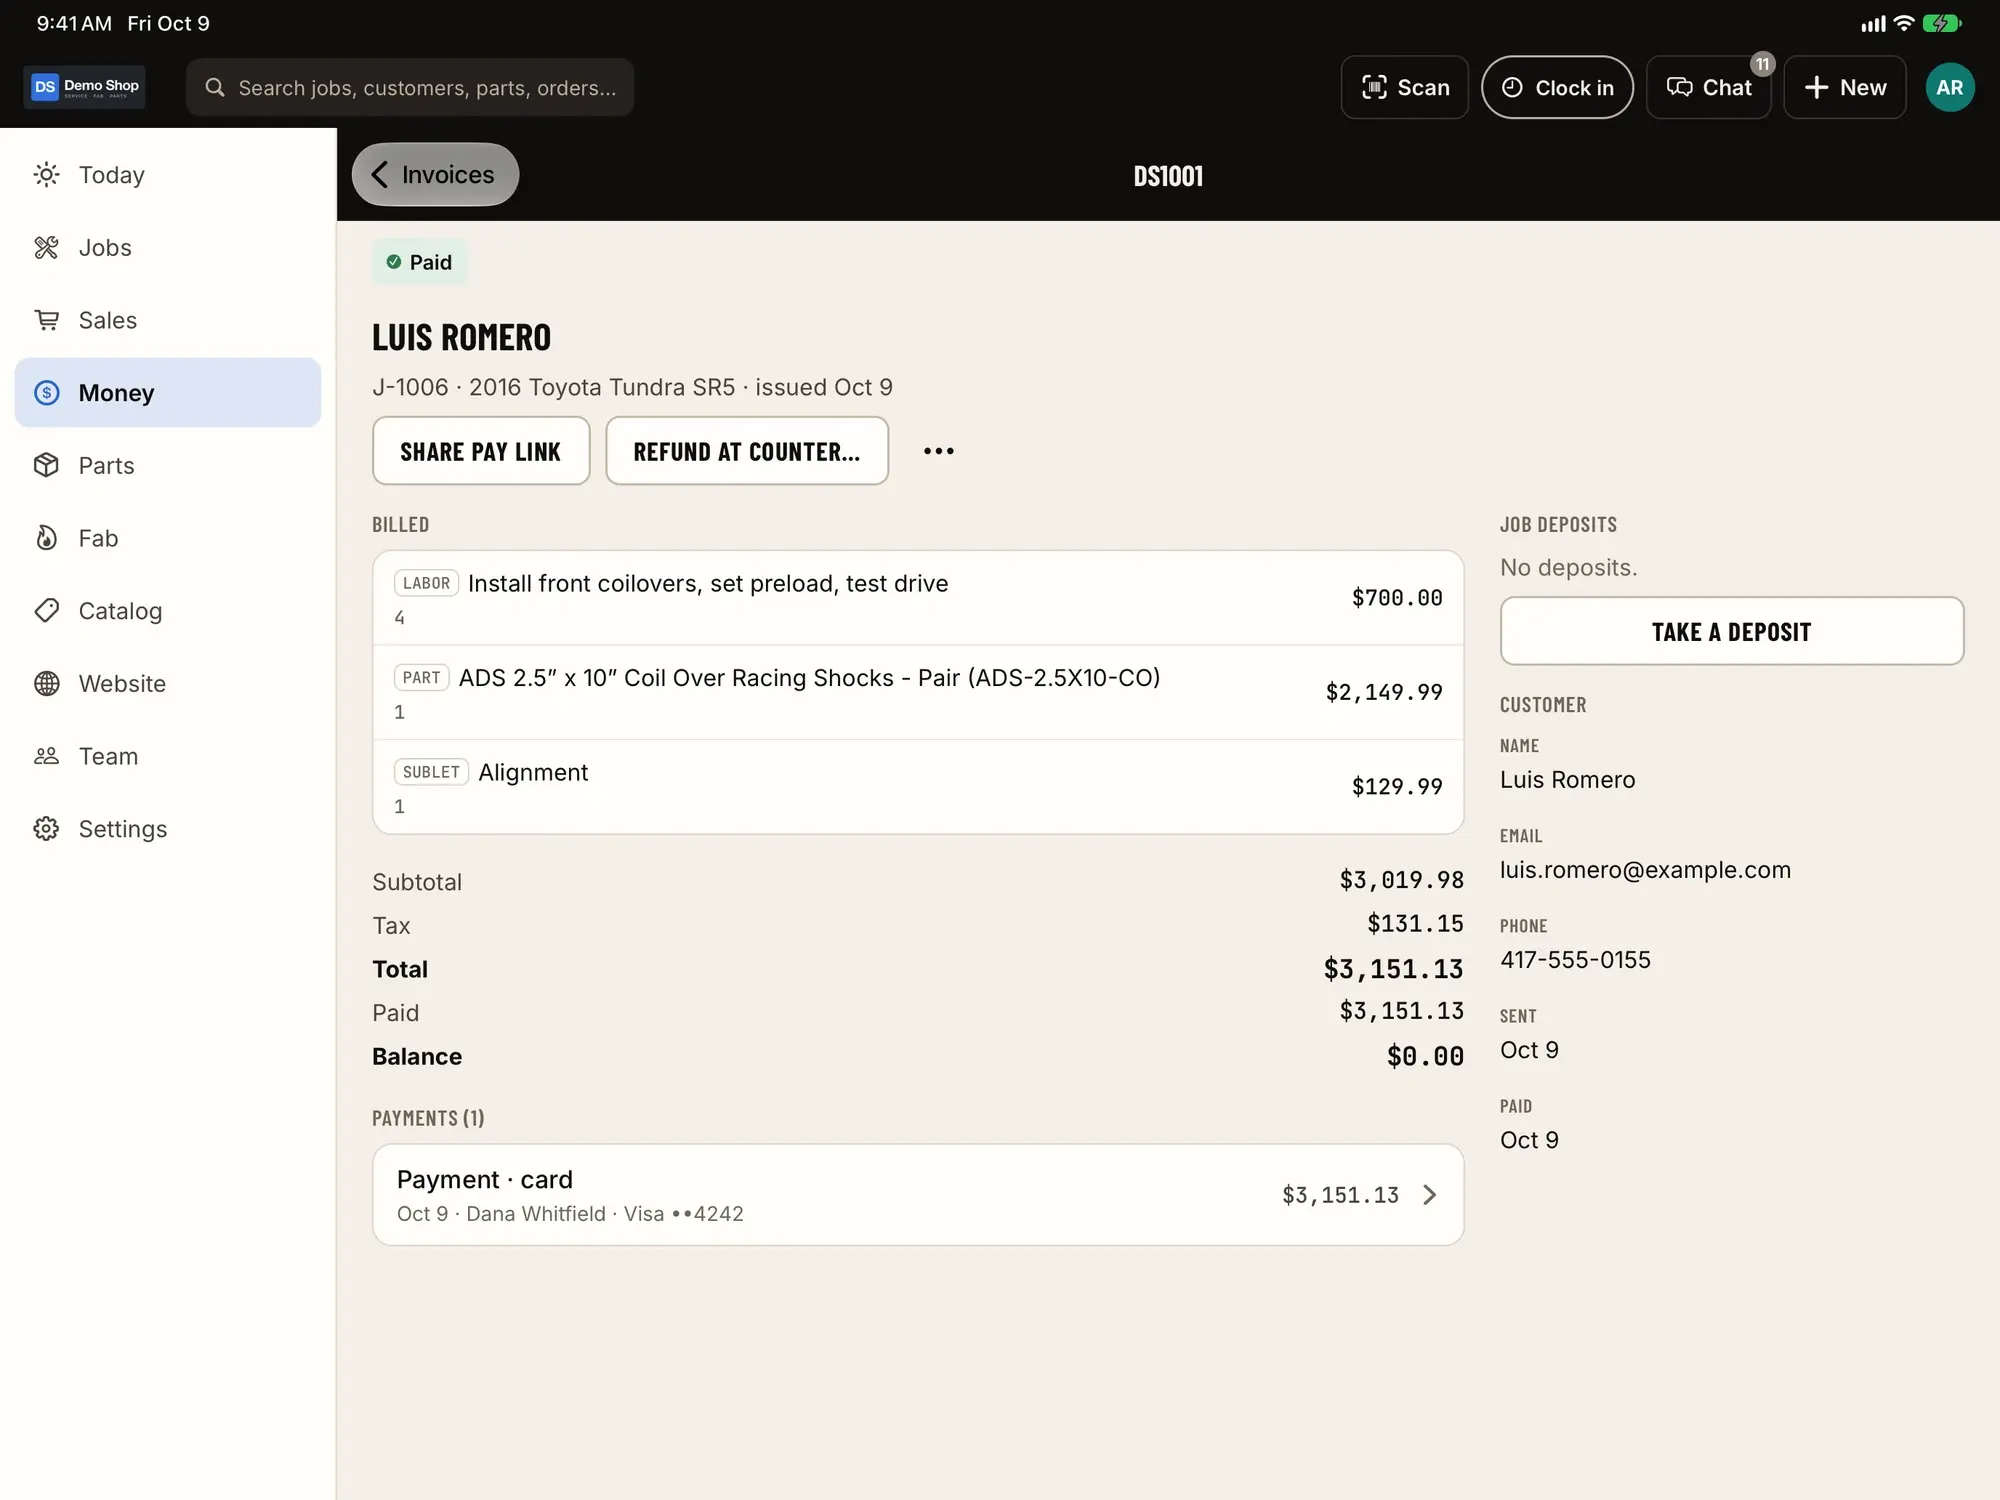The image size is (2000, 1500).
Task: Go to Catalog
Action: click(168, 611)
